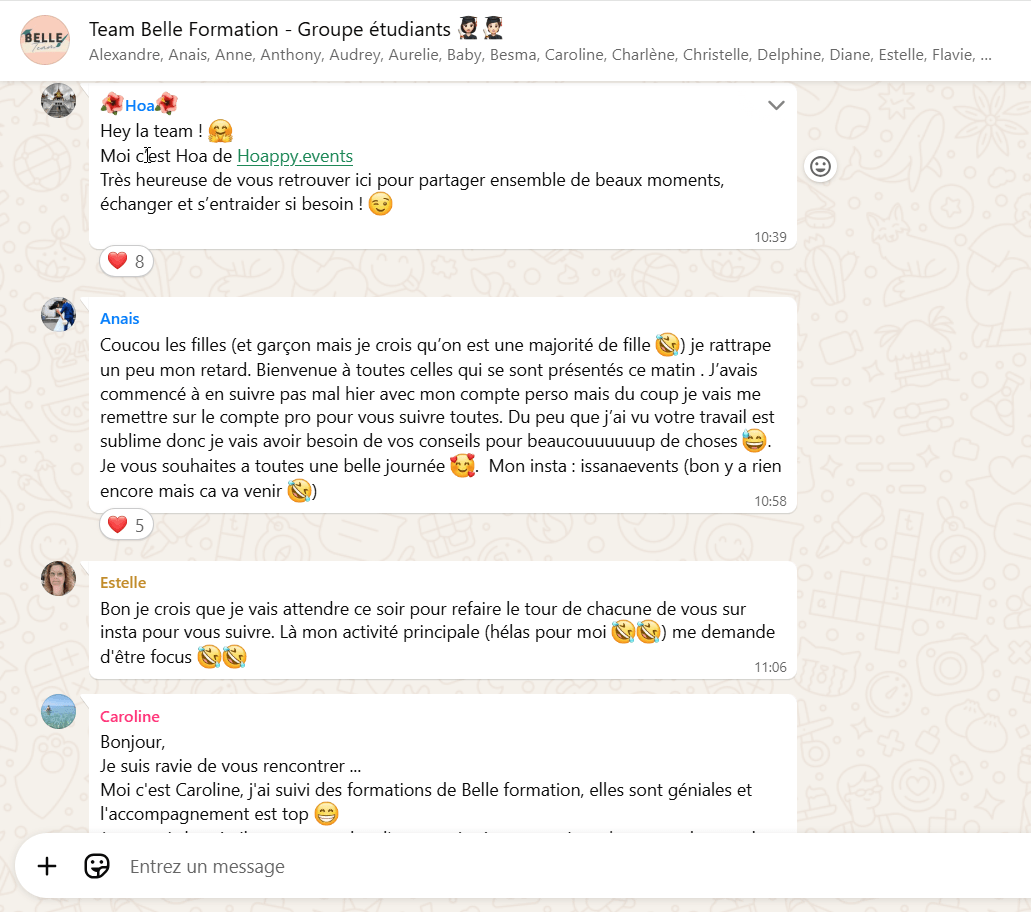View Caroline's profile picture

tap(59, 711)
